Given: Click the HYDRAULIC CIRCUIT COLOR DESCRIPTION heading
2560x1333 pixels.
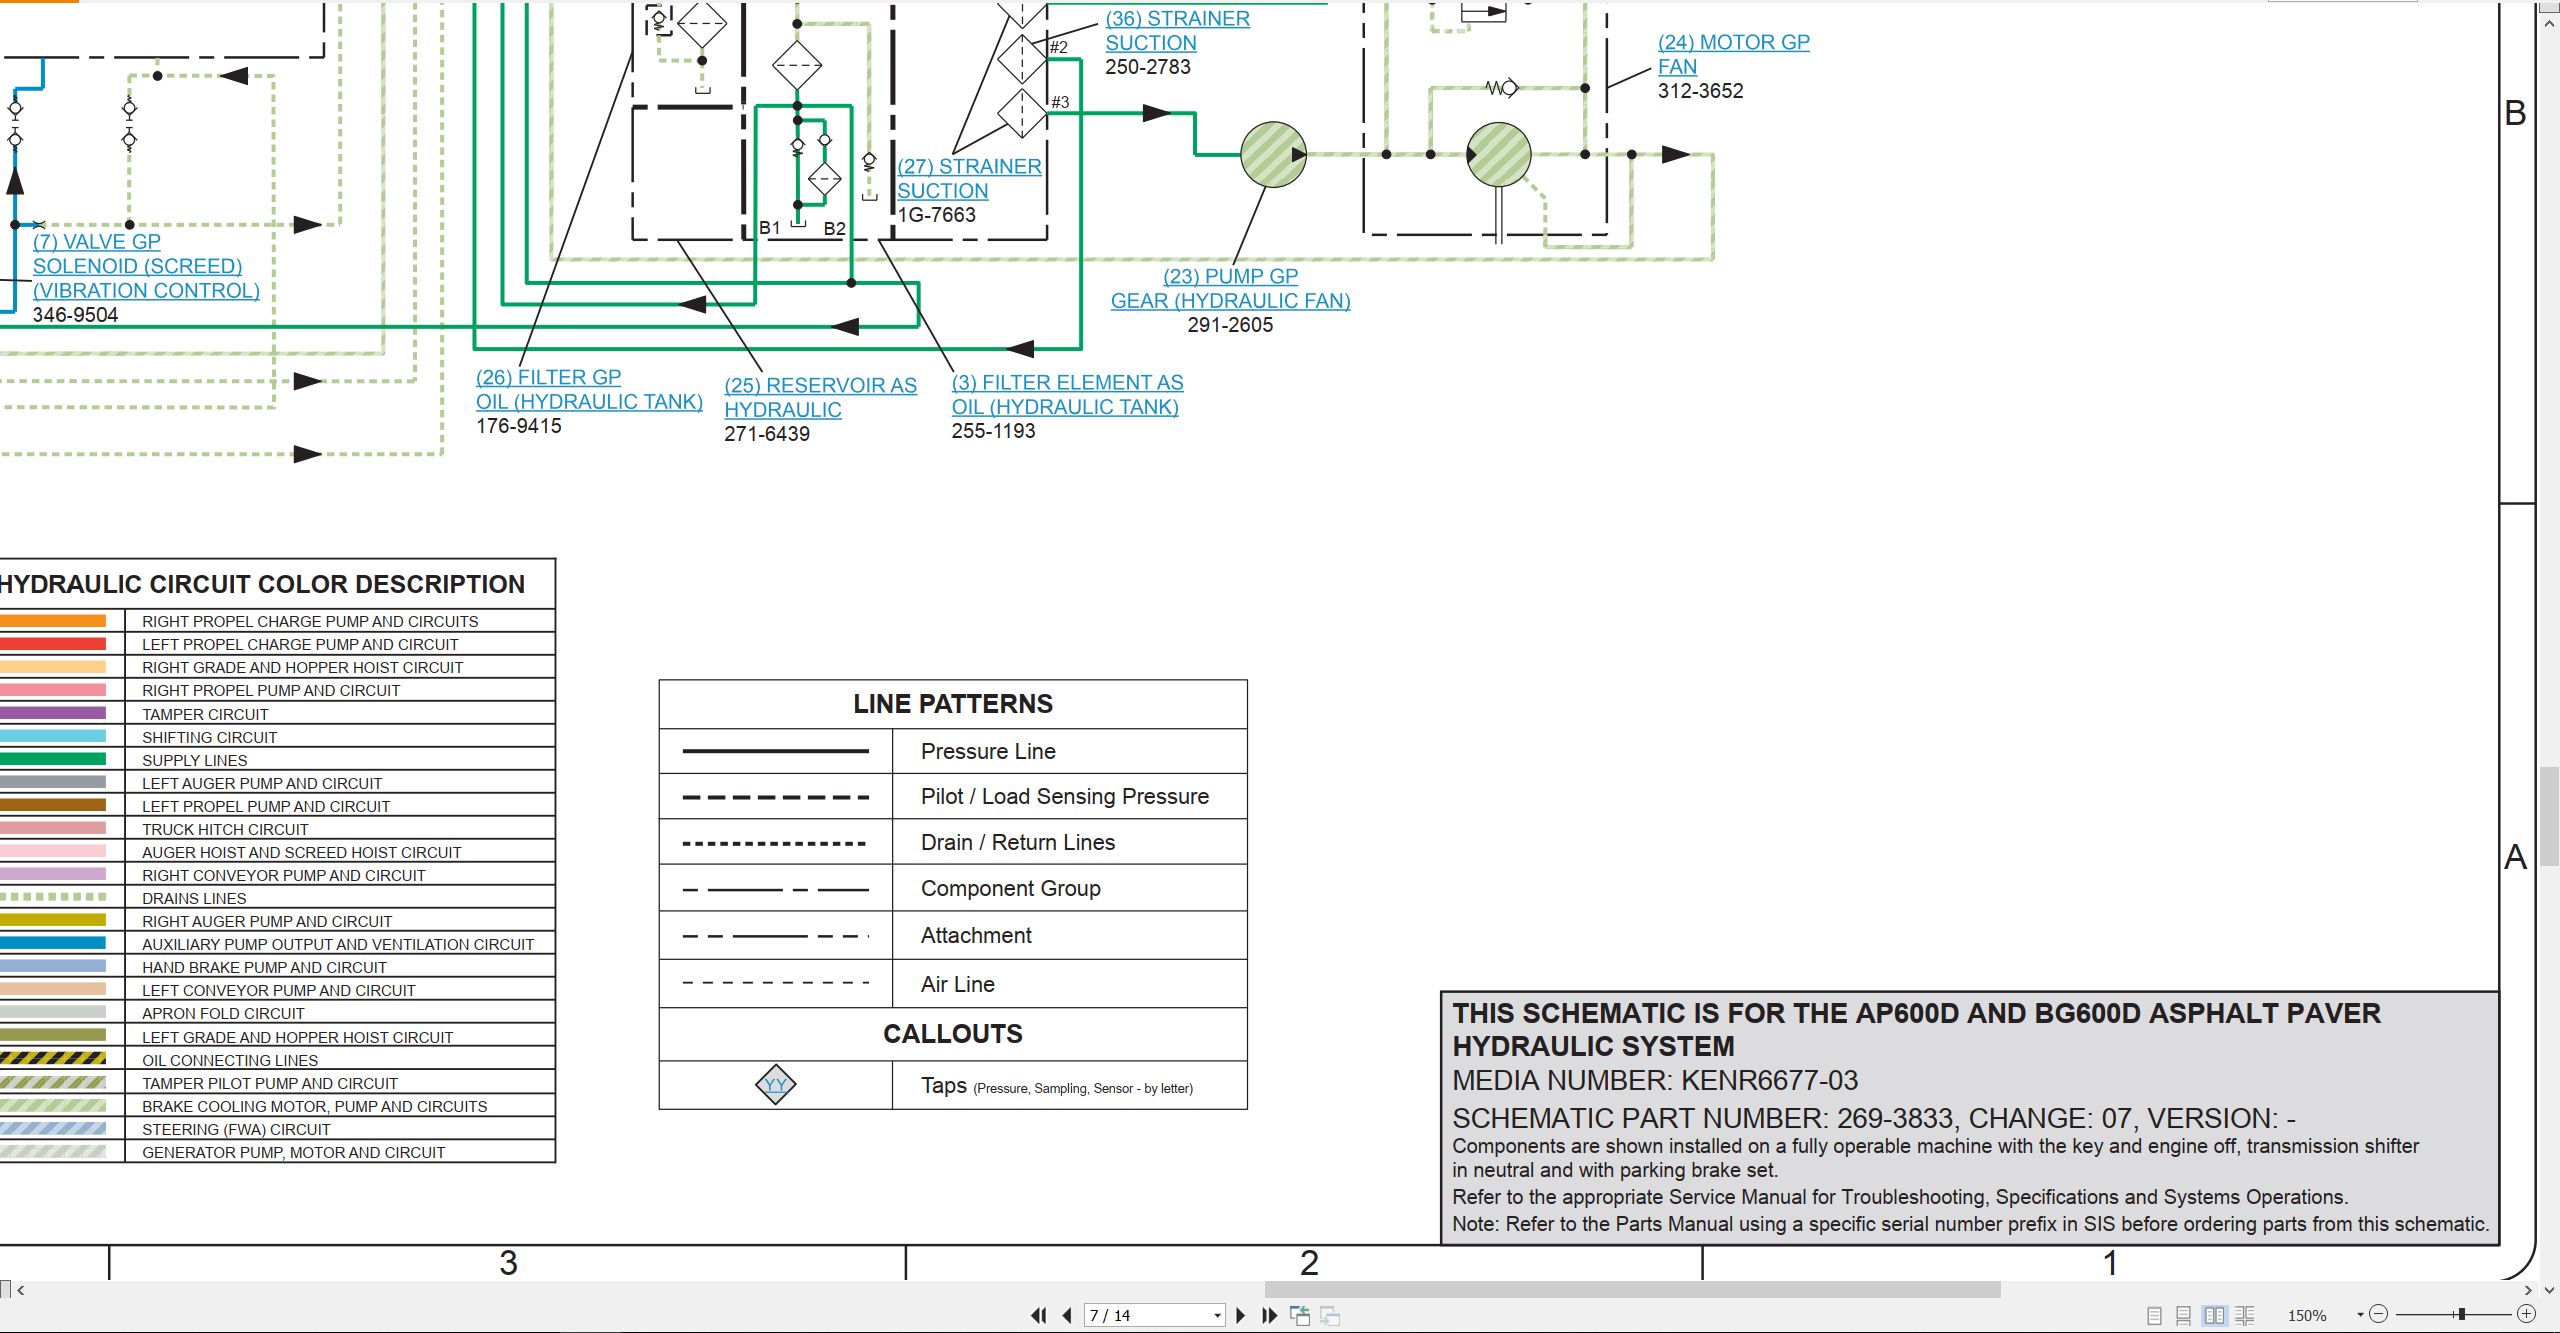Looking at the screenshot, I should tap(262, 584).
